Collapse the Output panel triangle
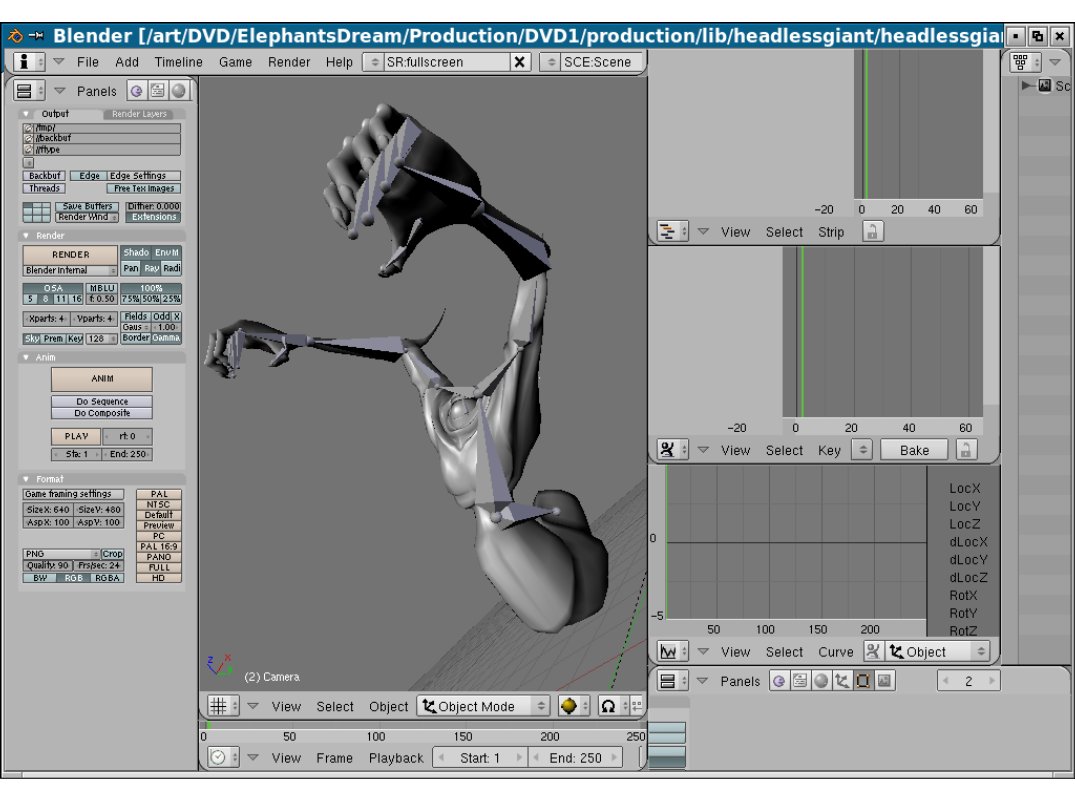This screenshot has width=1075, height=800. click(x=26, y=114)
